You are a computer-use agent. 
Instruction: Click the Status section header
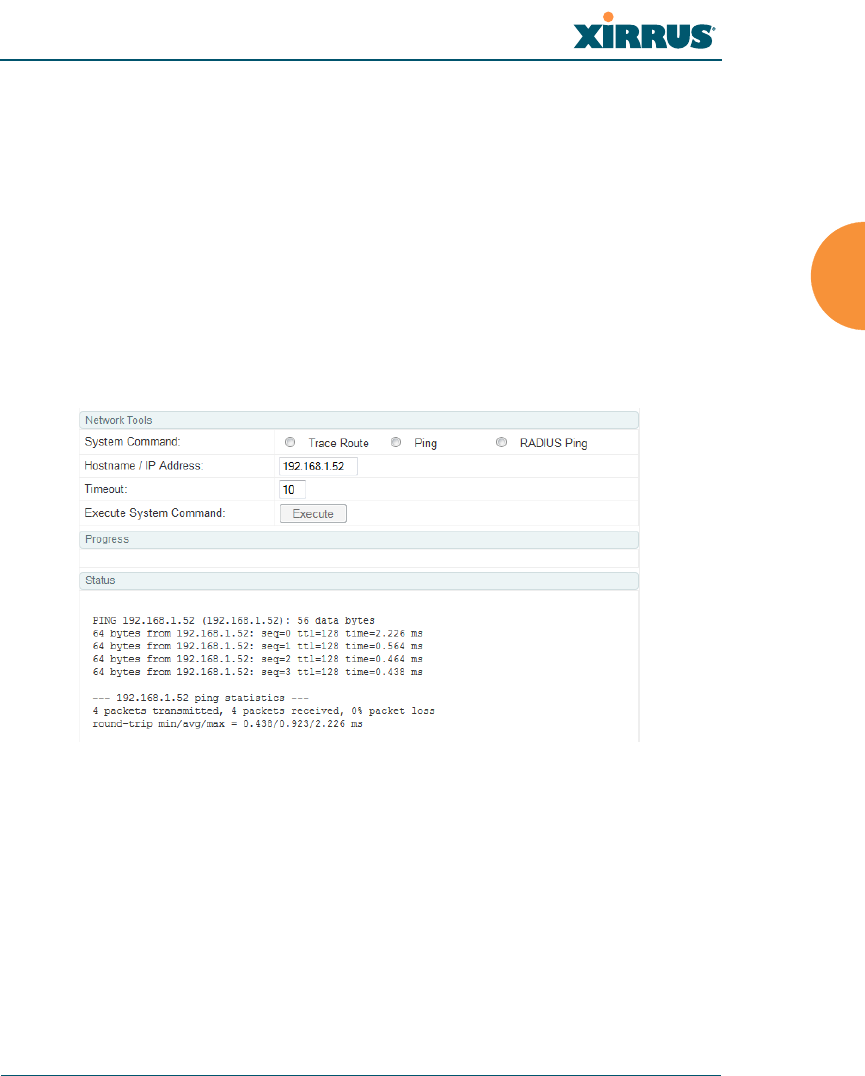359,581
